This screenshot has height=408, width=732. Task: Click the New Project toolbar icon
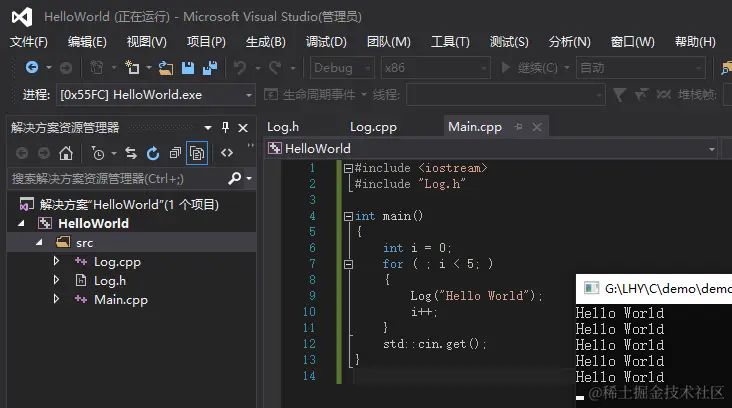[132, 68]
